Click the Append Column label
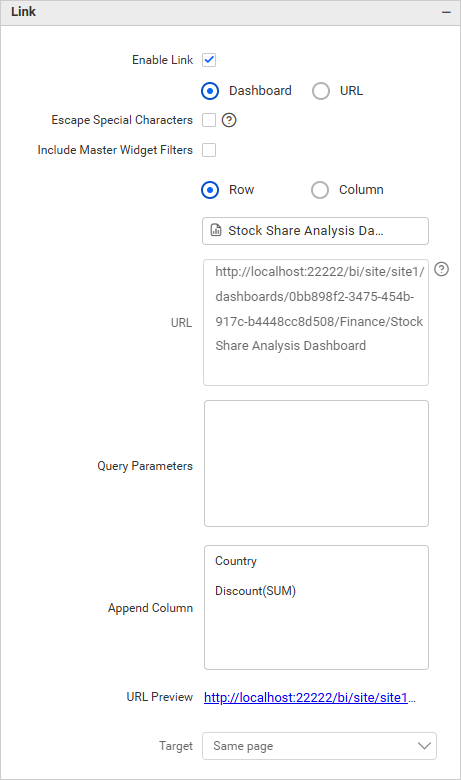 [150, 608]
